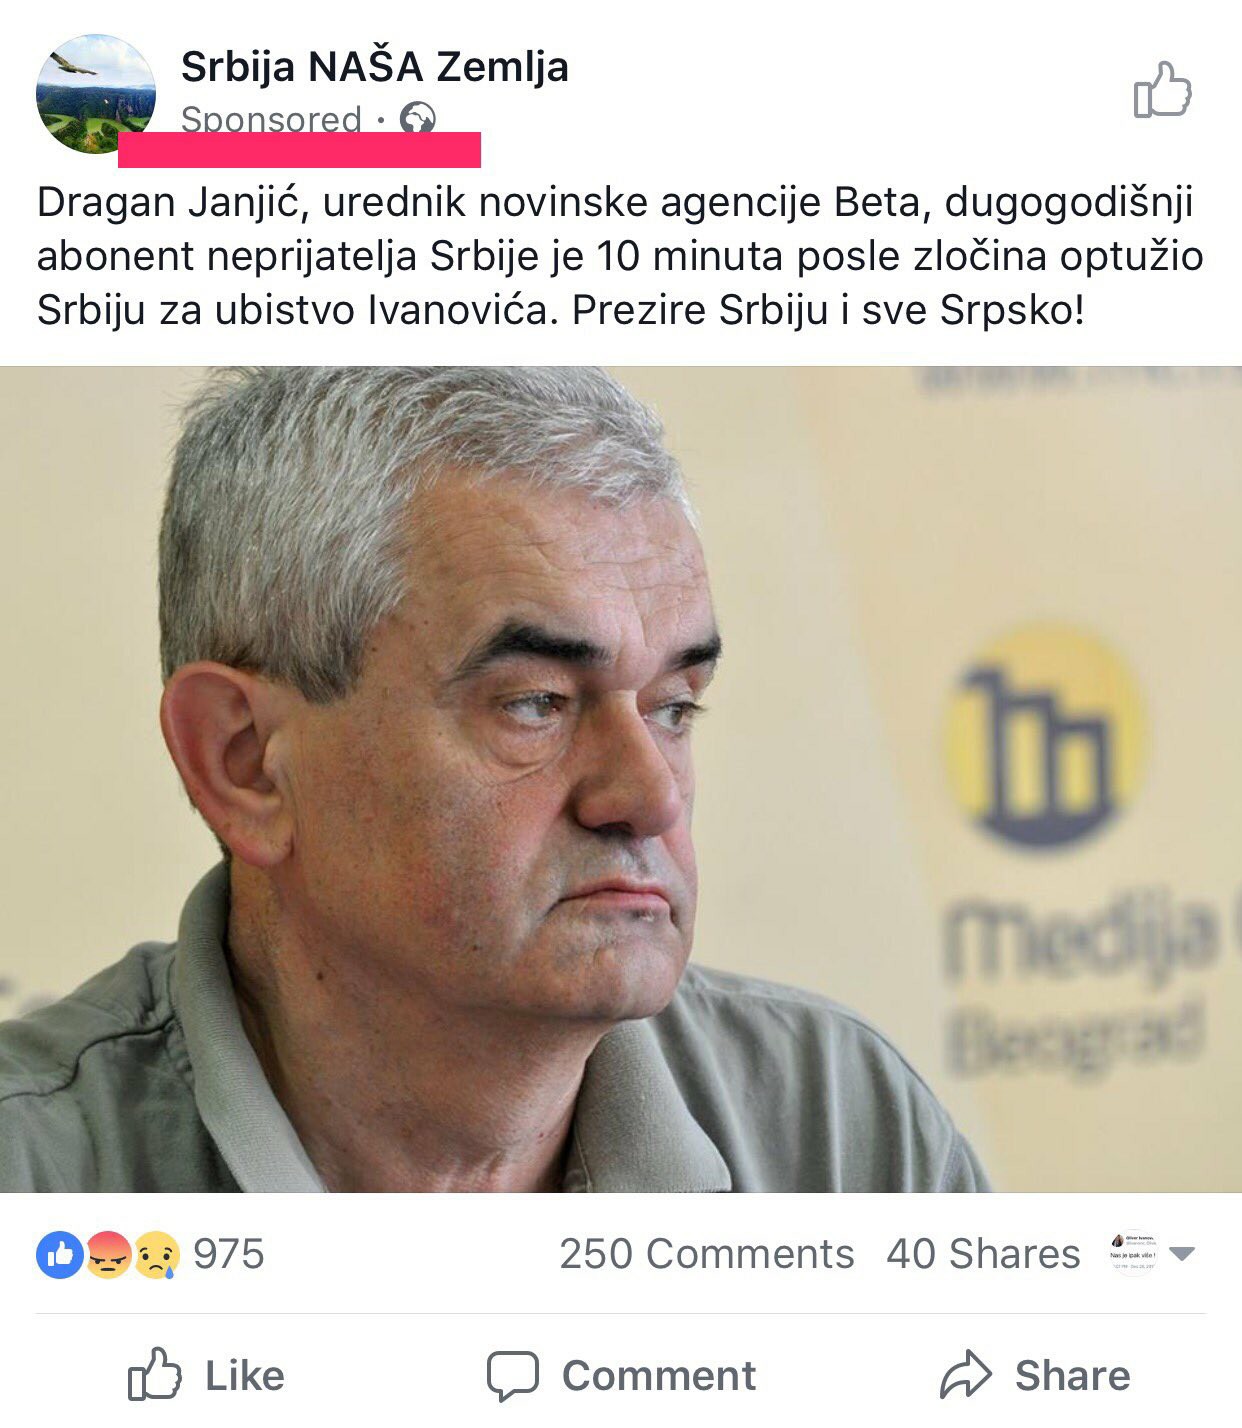Open the Srbija NAŠA Zemlja page name
This screenshot has height=1428, width=1242.
click(375, 67)
